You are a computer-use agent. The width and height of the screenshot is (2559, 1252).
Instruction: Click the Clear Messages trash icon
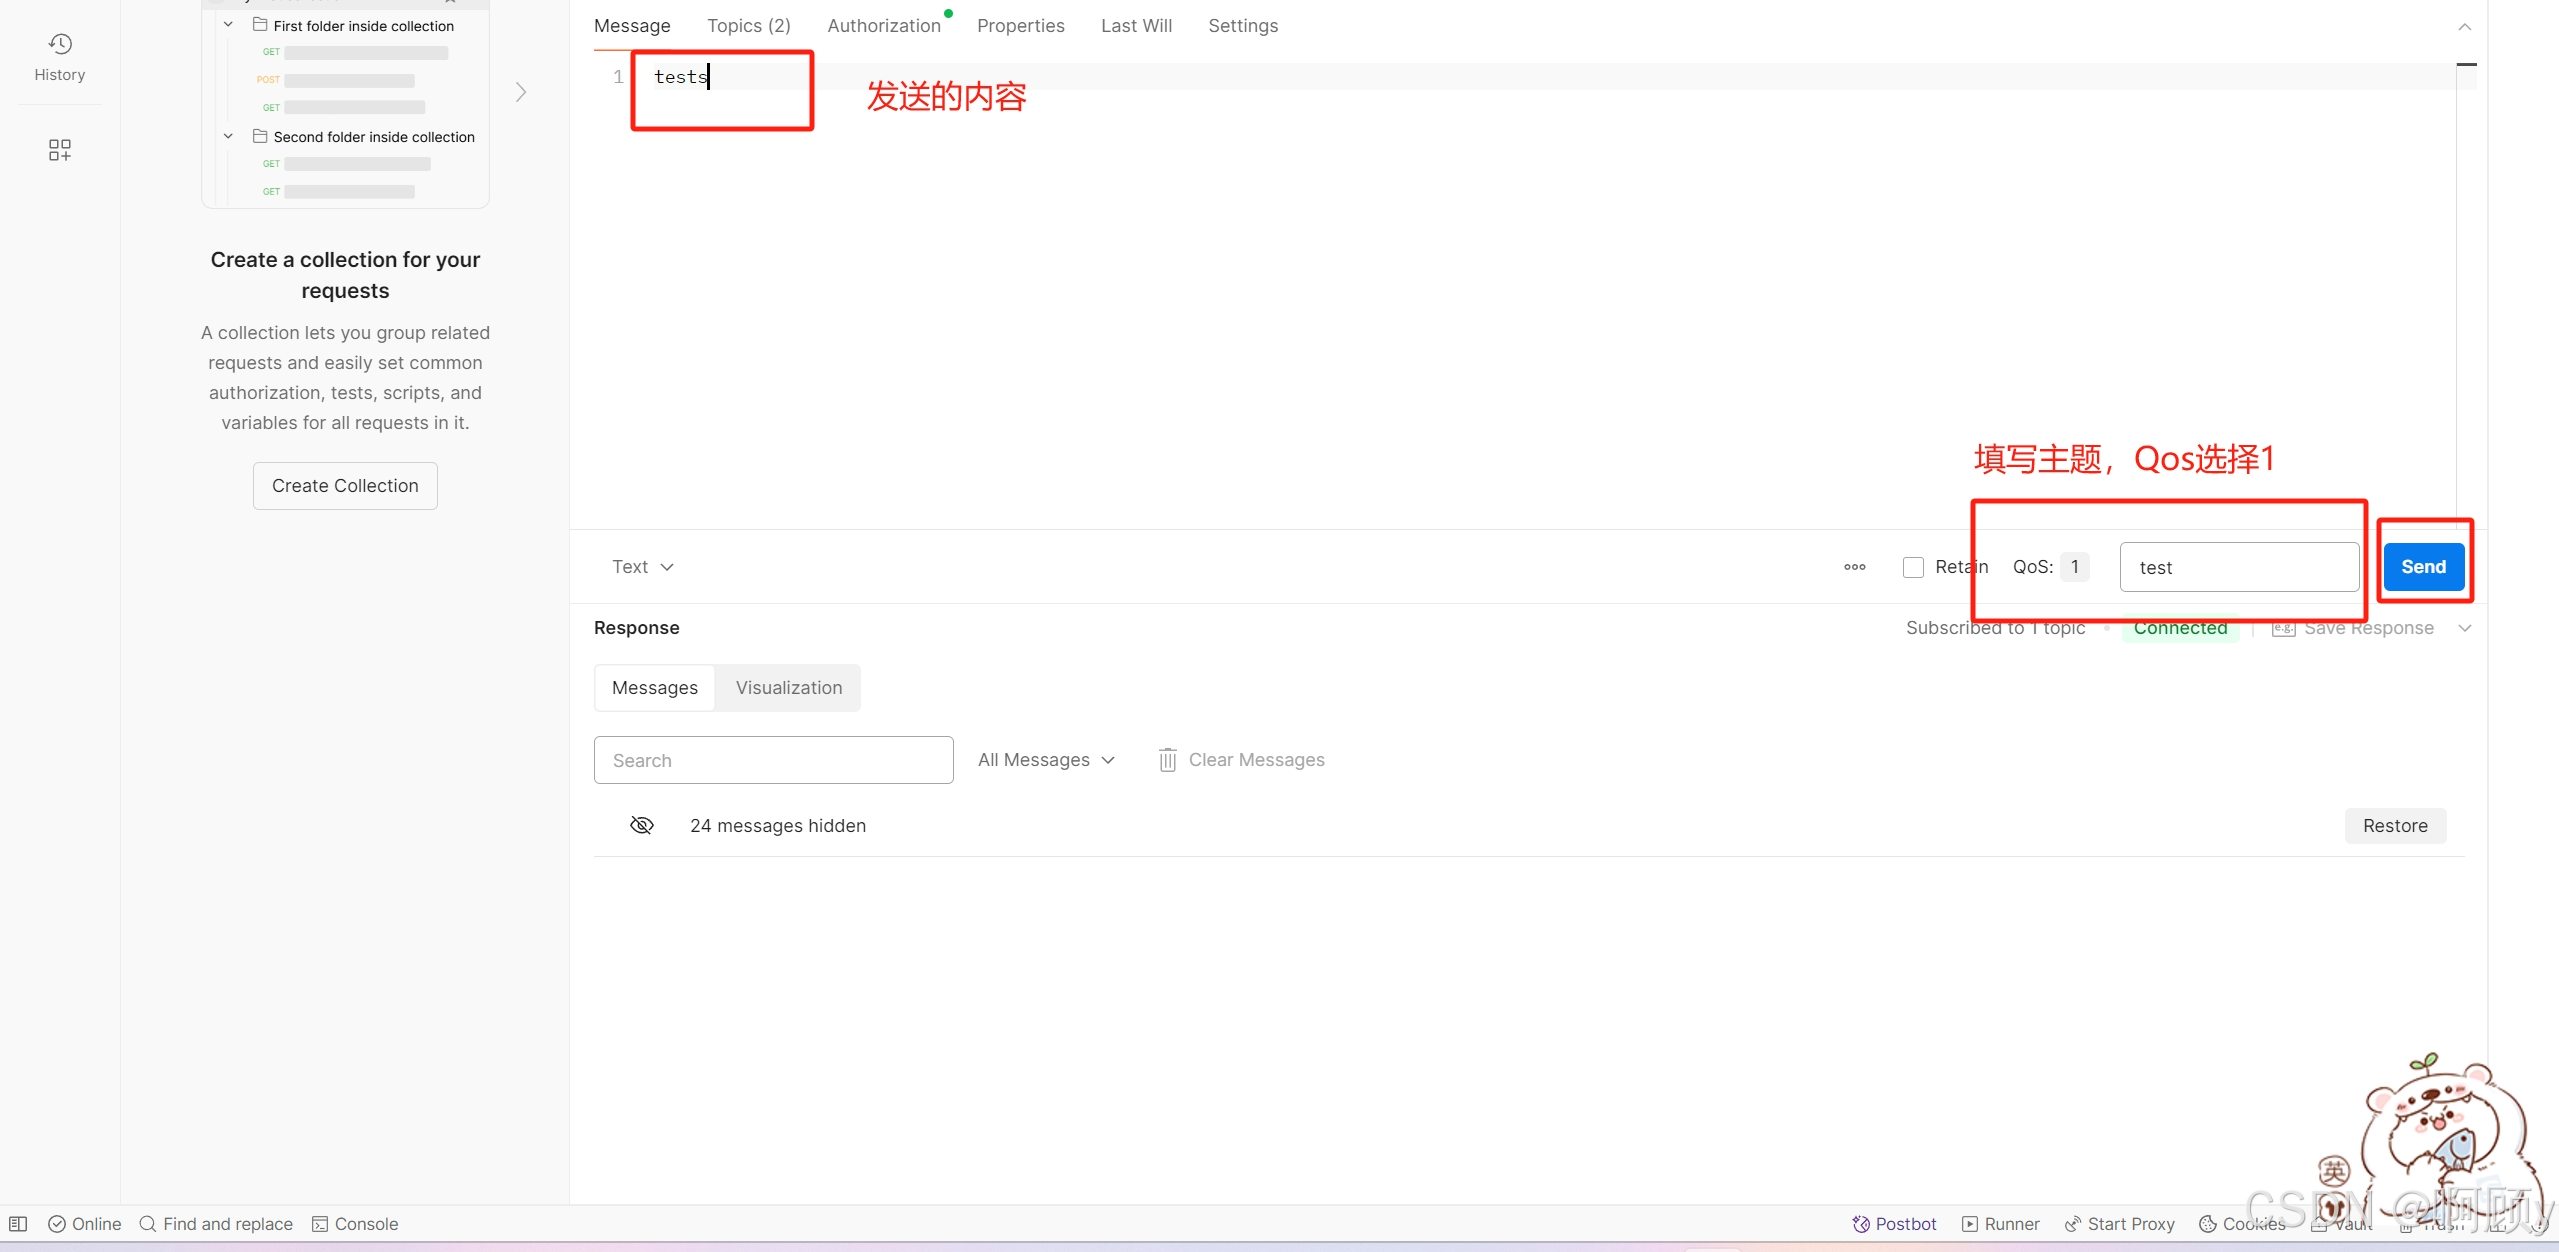click(1167, 760)
